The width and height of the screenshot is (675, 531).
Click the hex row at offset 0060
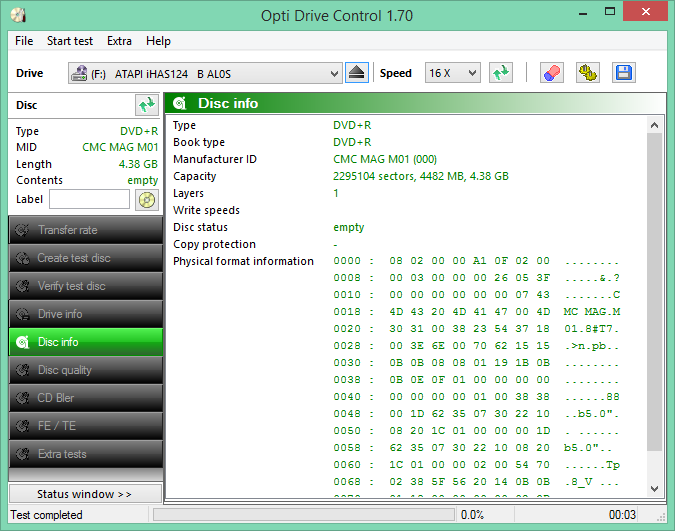tap(477, 465)
